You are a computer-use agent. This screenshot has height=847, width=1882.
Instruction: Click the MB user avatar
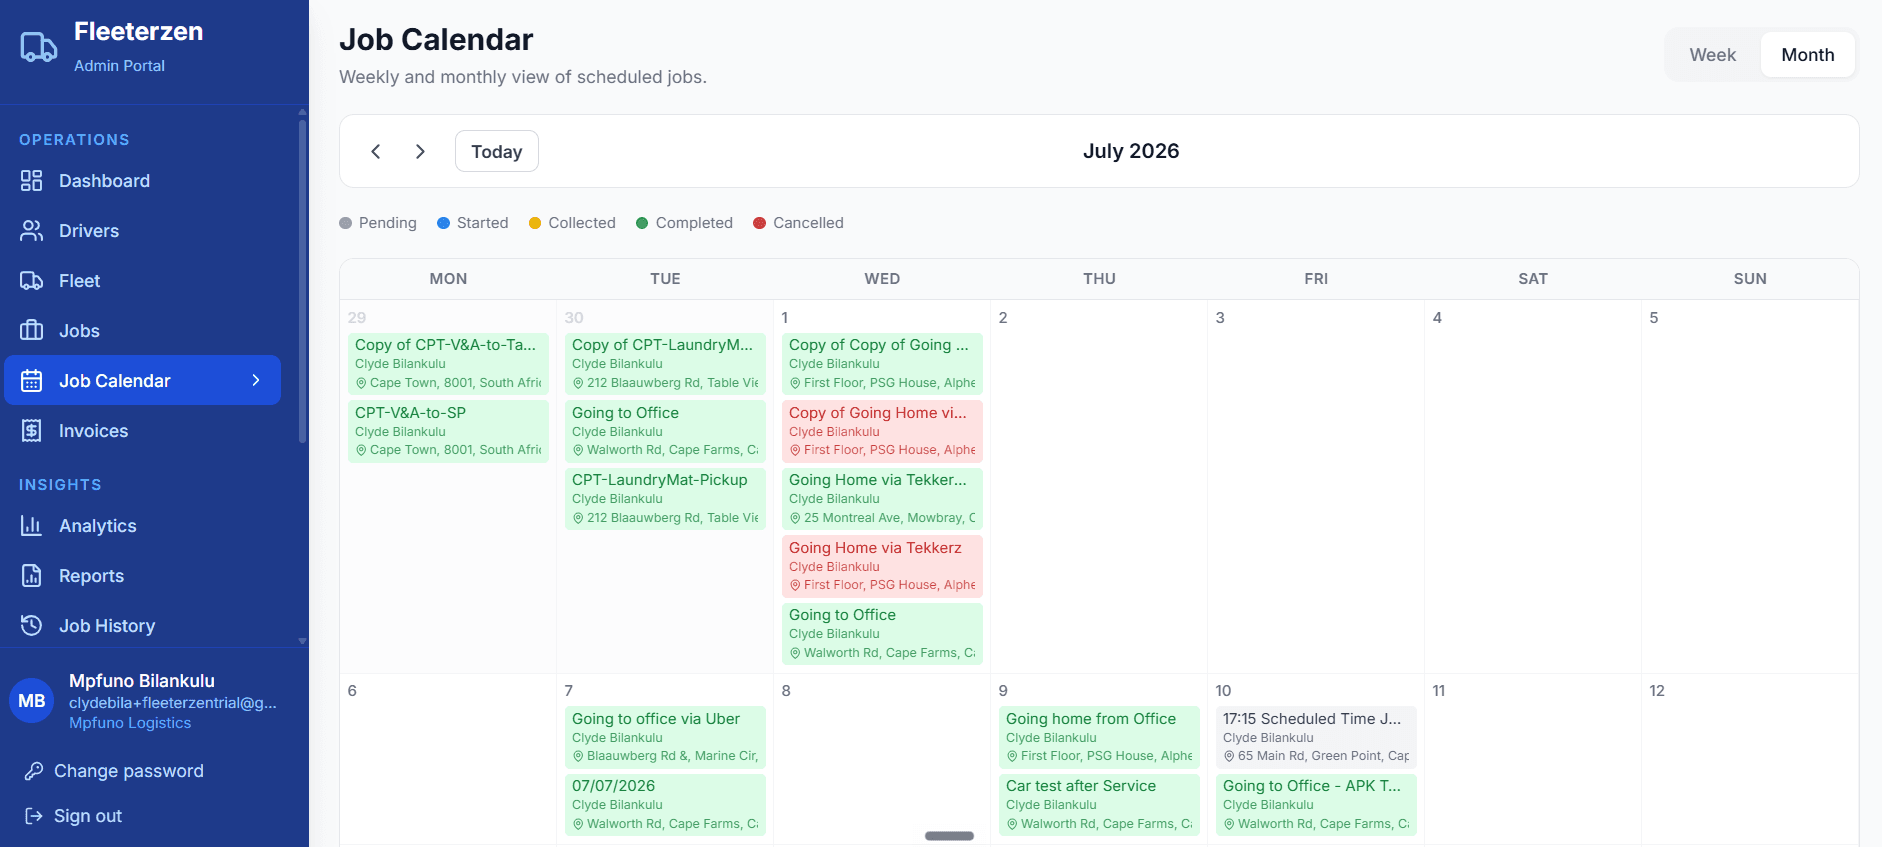[32, 701]
